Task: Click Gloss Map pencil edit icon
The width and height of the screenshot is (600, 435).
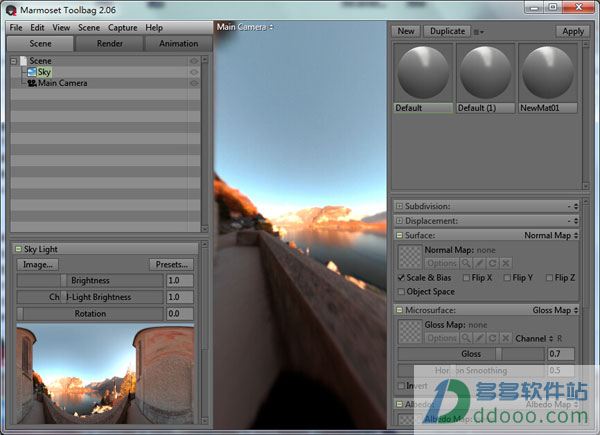Action: 479,338
